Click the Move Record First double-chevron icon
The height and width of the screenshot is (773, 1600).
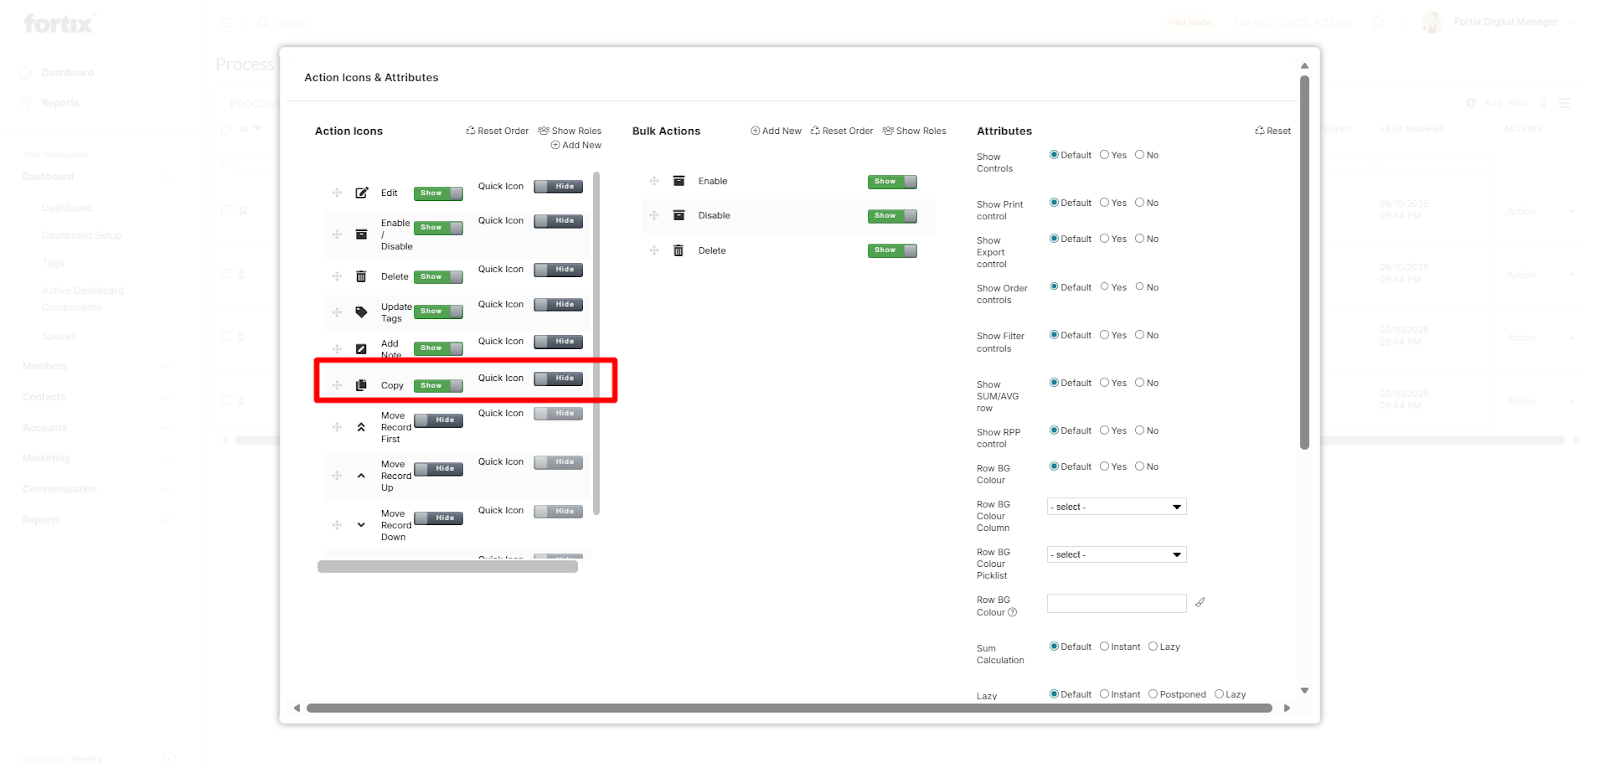coord(361,427)
